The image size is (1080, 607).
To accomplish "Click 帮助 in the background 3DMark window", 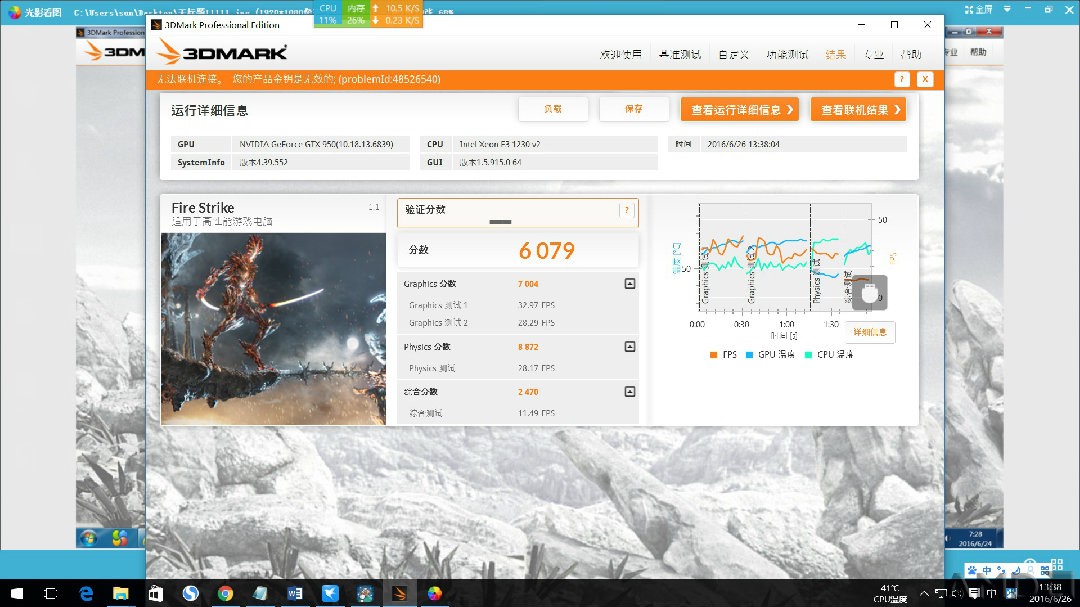I will click(978, 52).
